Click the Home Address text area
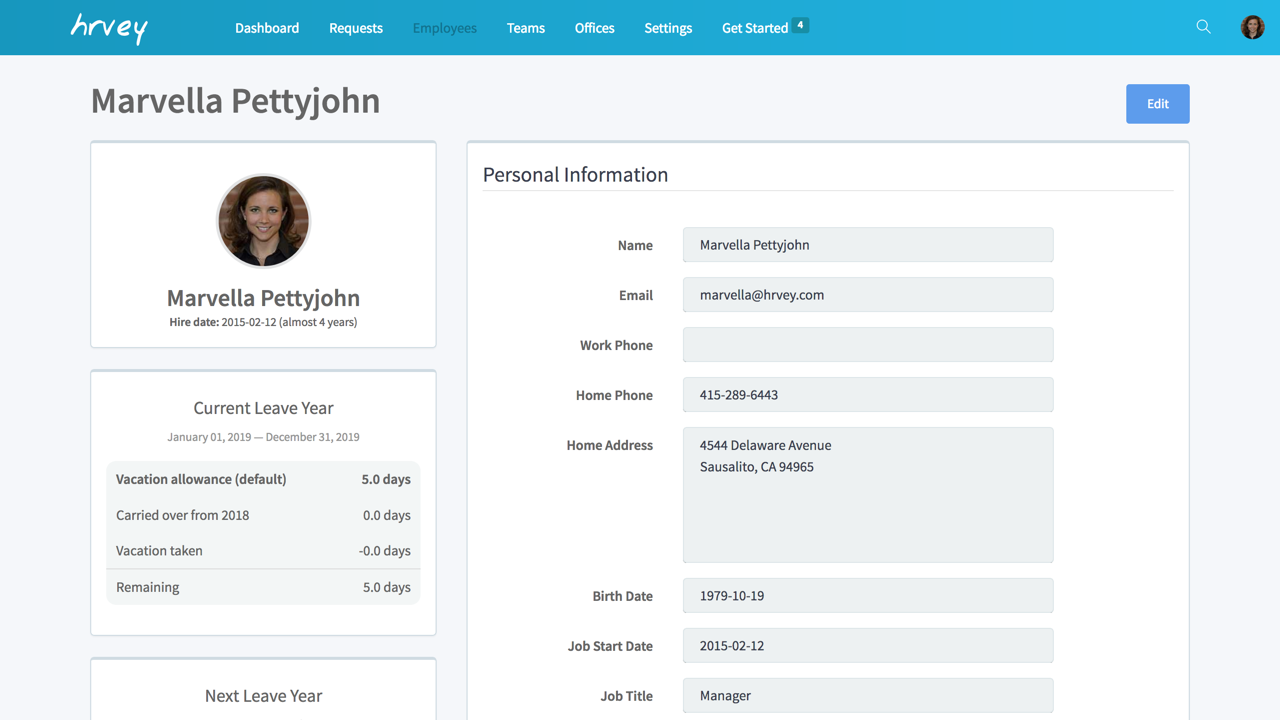 click(867, 494)
